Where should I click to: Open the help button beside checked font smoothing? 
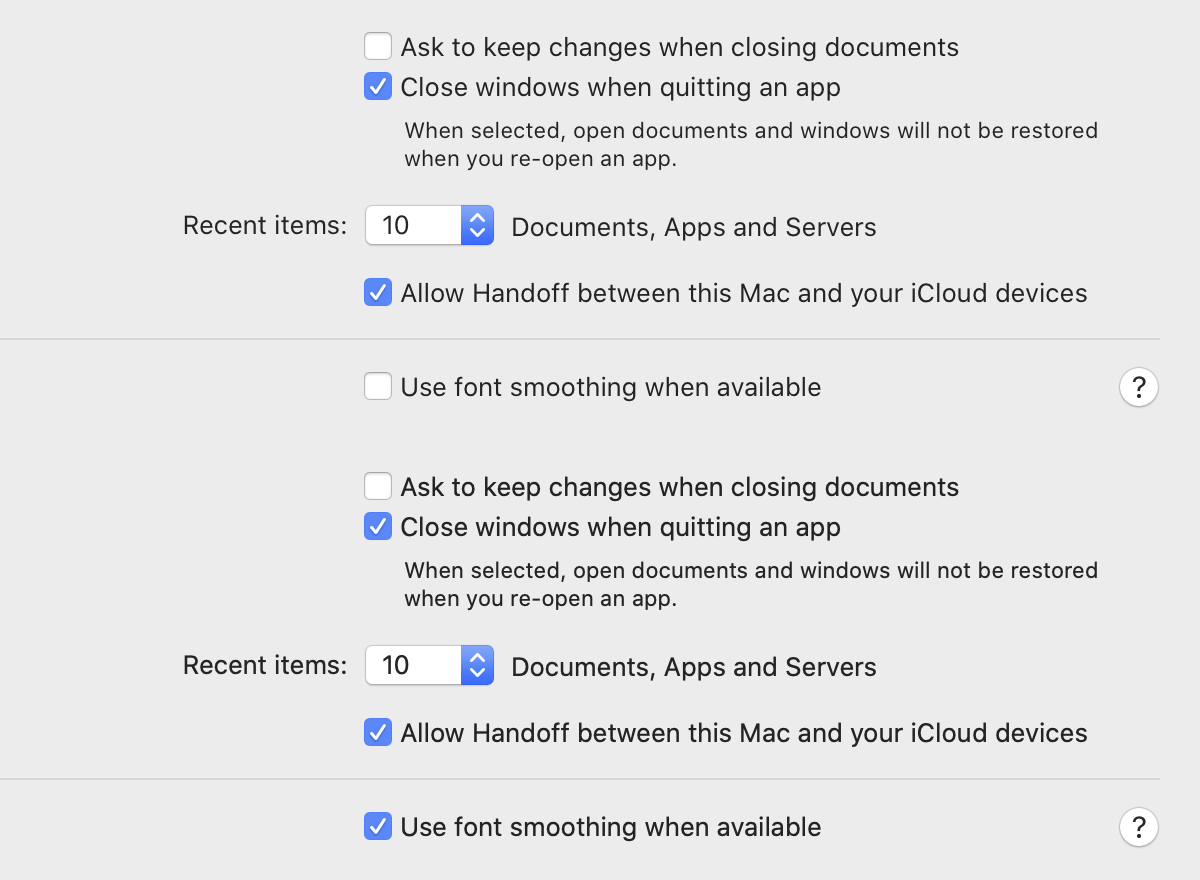click(1138, 827)
